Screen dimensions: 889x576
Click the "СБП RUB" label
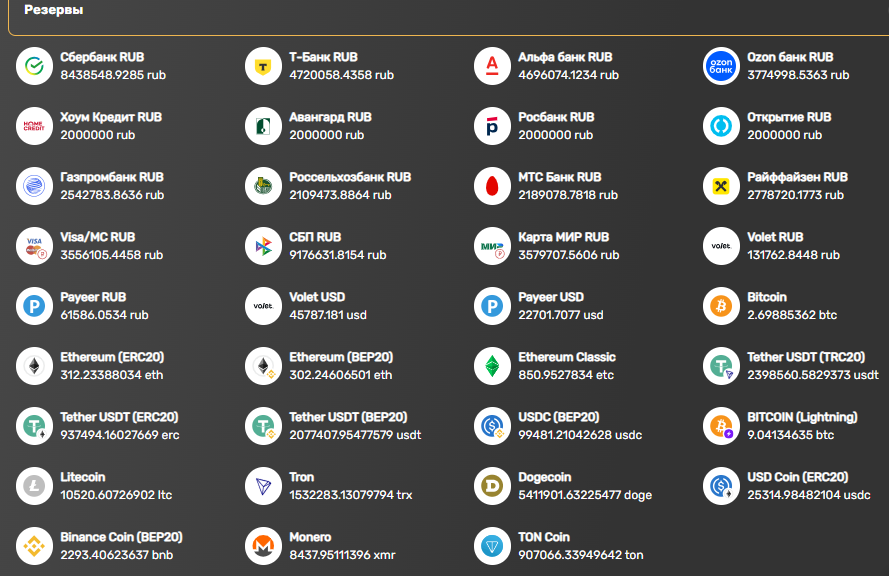(x=315, y=238)
